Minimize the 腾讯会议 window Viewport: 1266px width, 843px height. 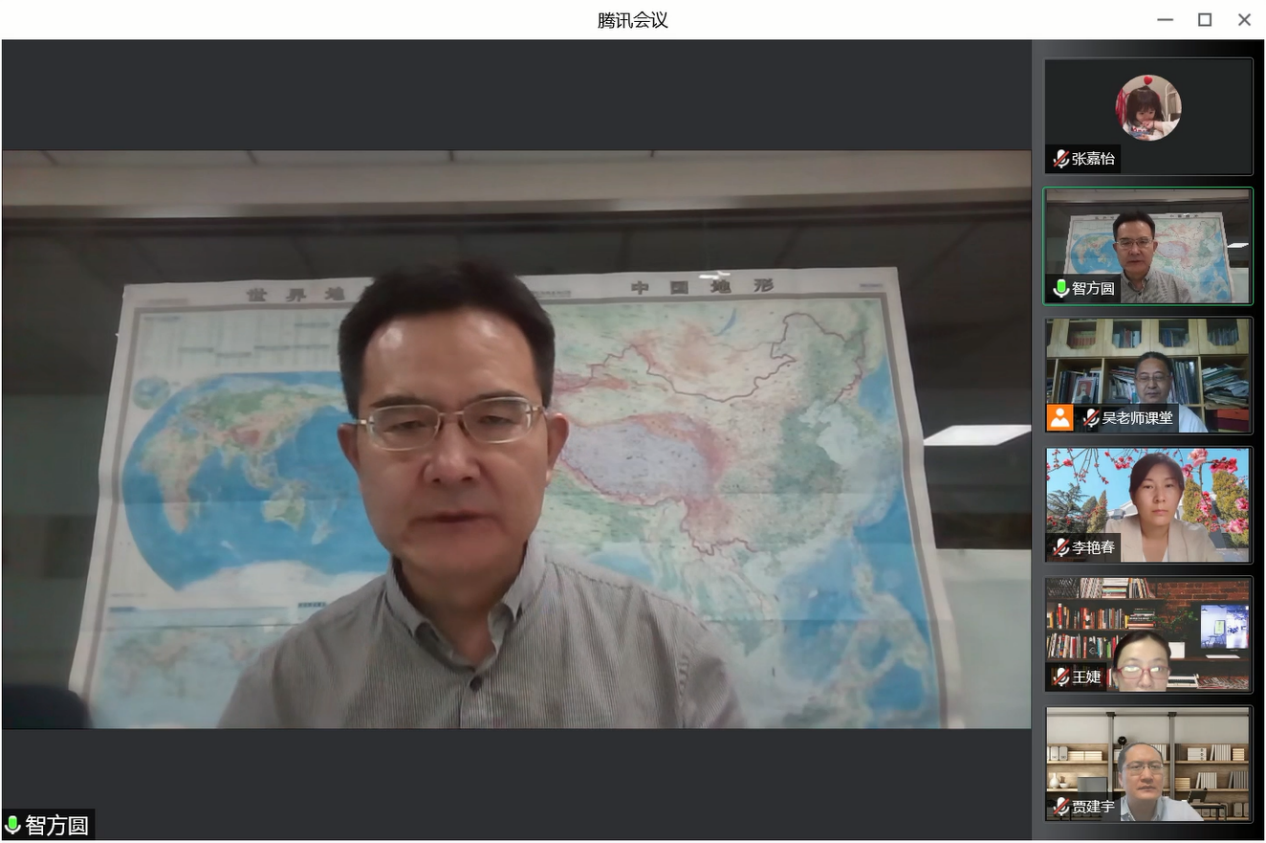point(1165,20)
